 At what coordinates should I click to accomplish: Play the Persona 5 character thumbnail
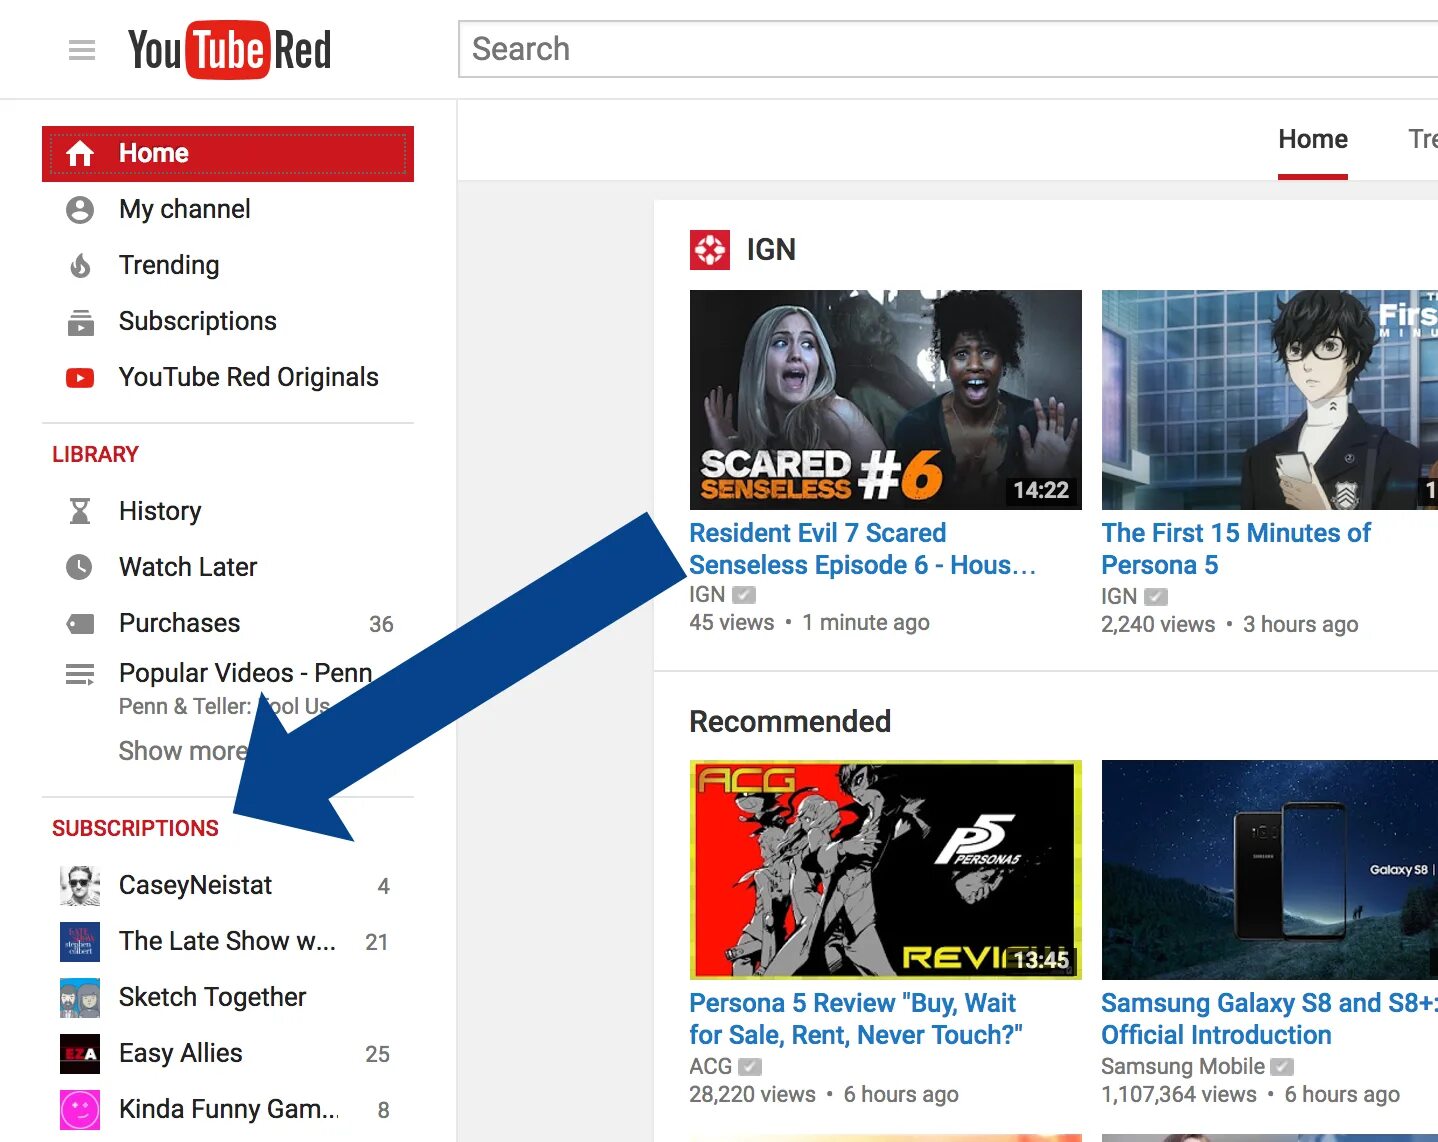coord(1270,400)
